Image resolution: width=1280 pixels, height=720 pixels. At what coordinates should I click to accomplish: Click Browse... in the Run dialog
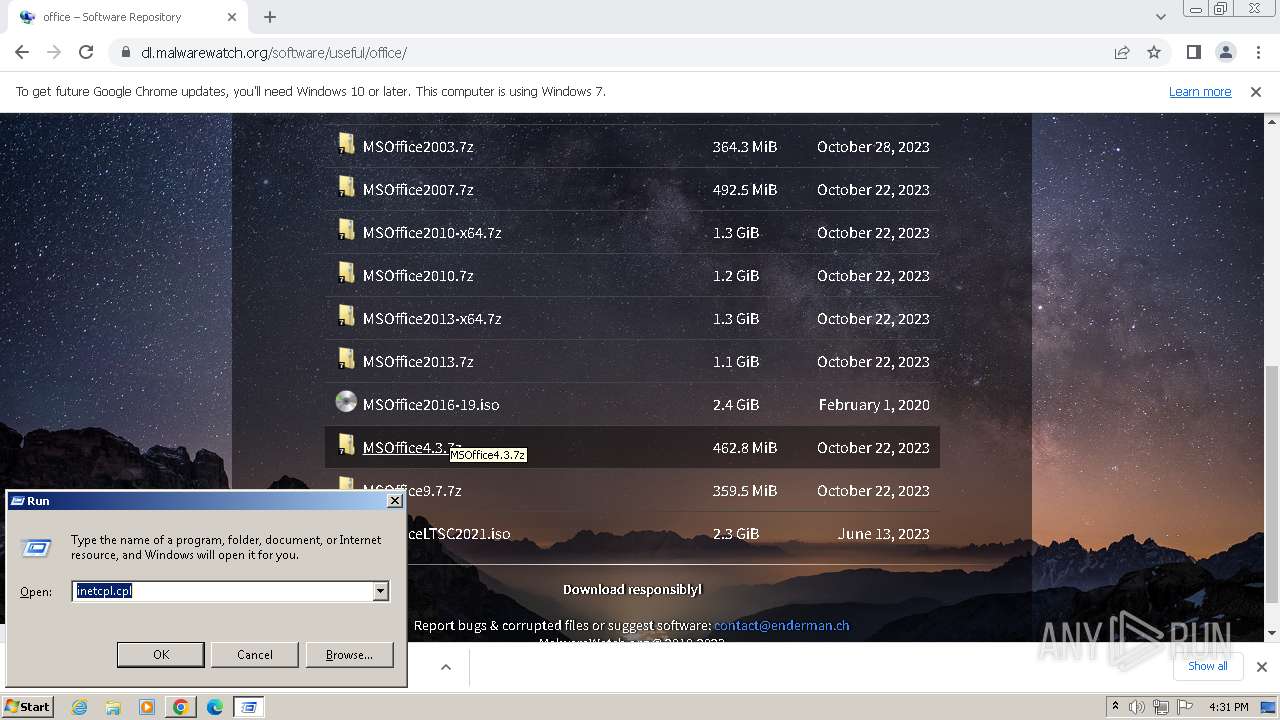pos(349,654)
